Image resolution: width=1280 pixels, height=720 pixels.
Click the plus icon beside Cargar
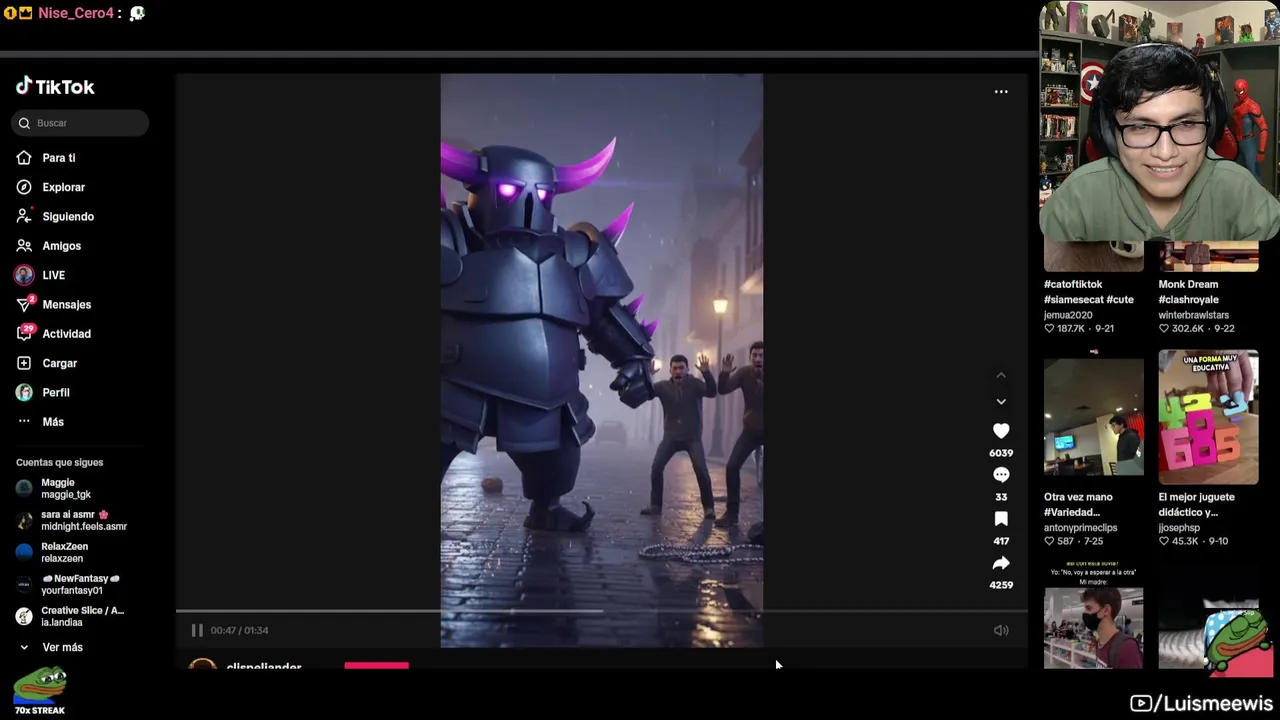24,363
